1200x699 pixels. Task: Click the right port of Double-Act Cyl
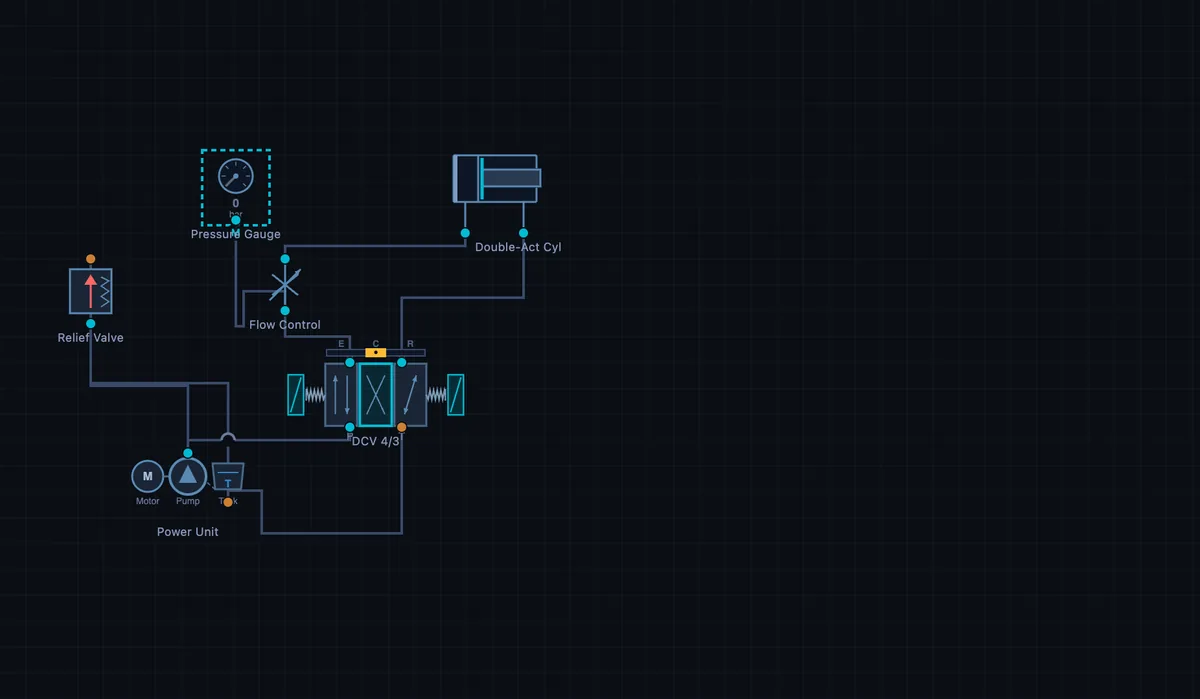click(523, 233)
